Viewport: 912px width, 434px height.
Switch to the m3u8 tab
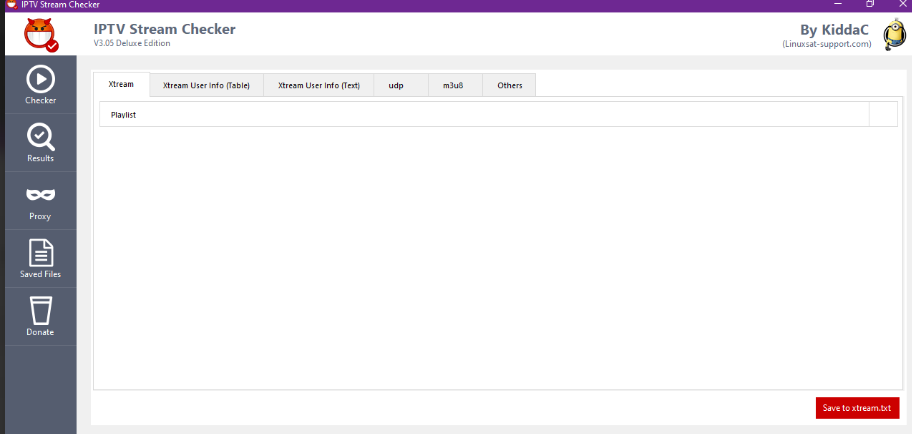(x=455, y=85)
